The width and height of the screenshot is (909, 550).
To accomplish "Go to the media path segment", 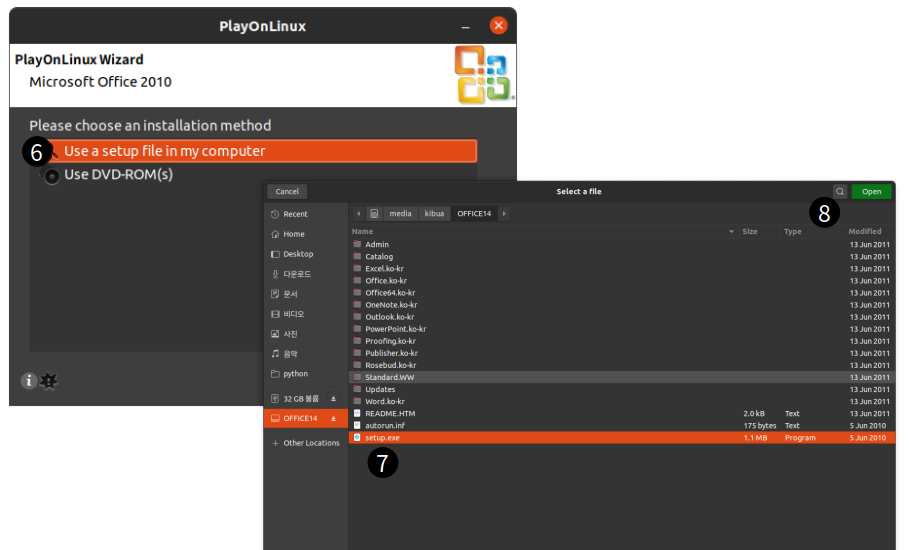I will [400, 214].
